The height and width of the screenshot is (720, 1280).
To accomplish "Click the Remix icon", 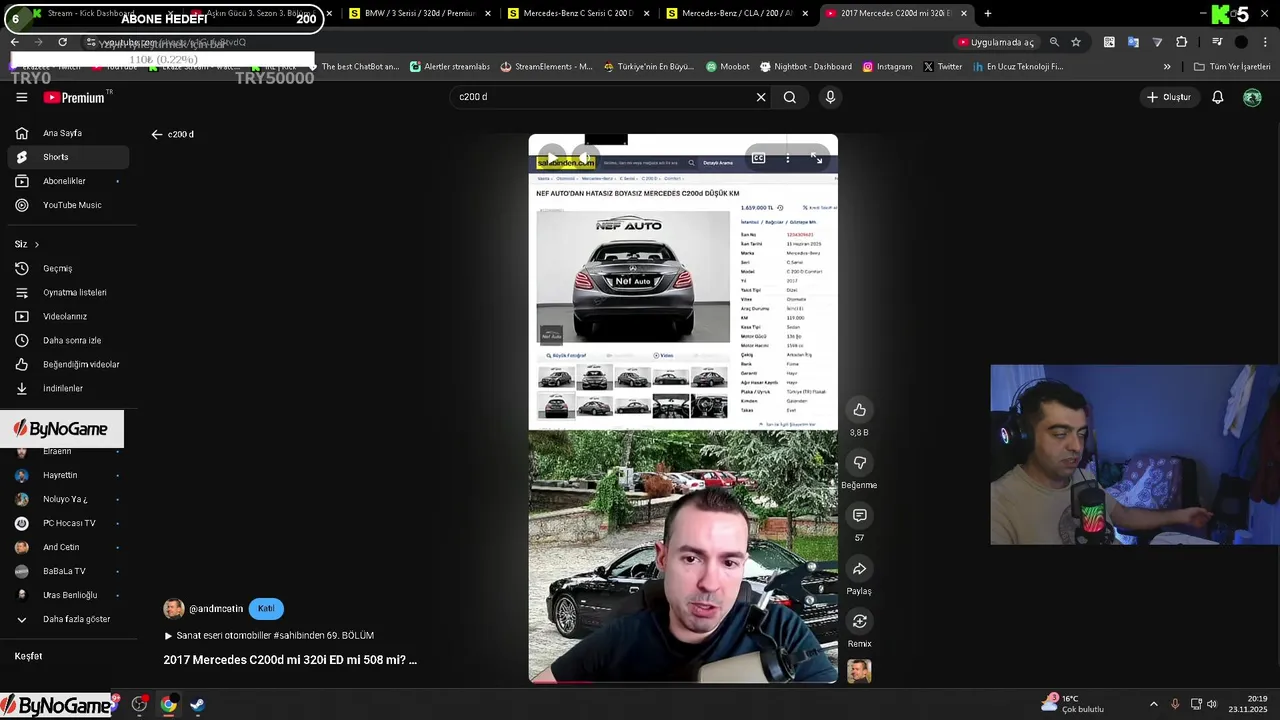I will pyautogui.click(x=859, y=621).
